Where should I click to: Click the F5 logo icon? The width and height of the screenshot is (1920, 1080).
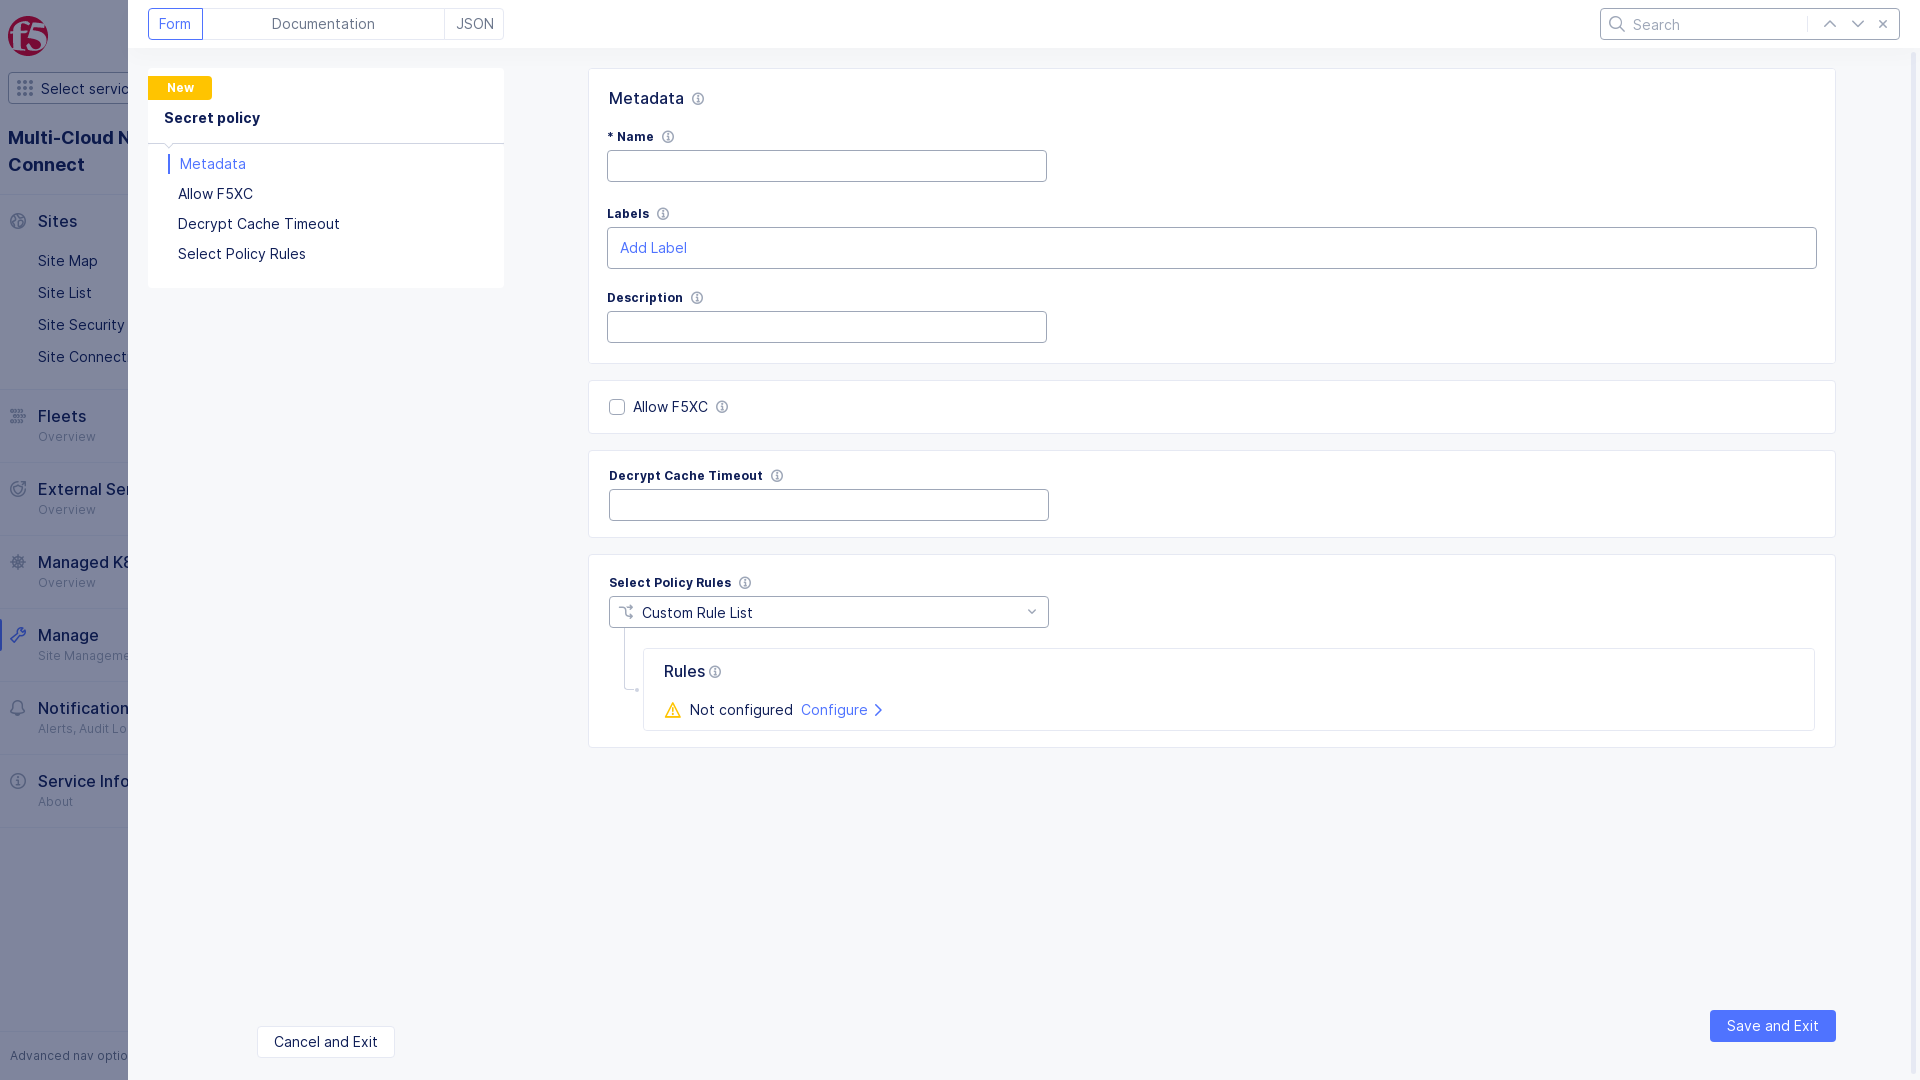pos(28,36)
